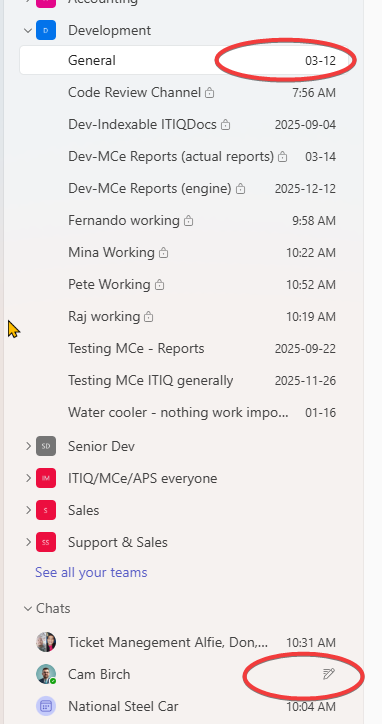Expand the Support & Sales team chevron
Image resolution: width=382 pixels, height=724 pixels.
[x=28, y=542]
